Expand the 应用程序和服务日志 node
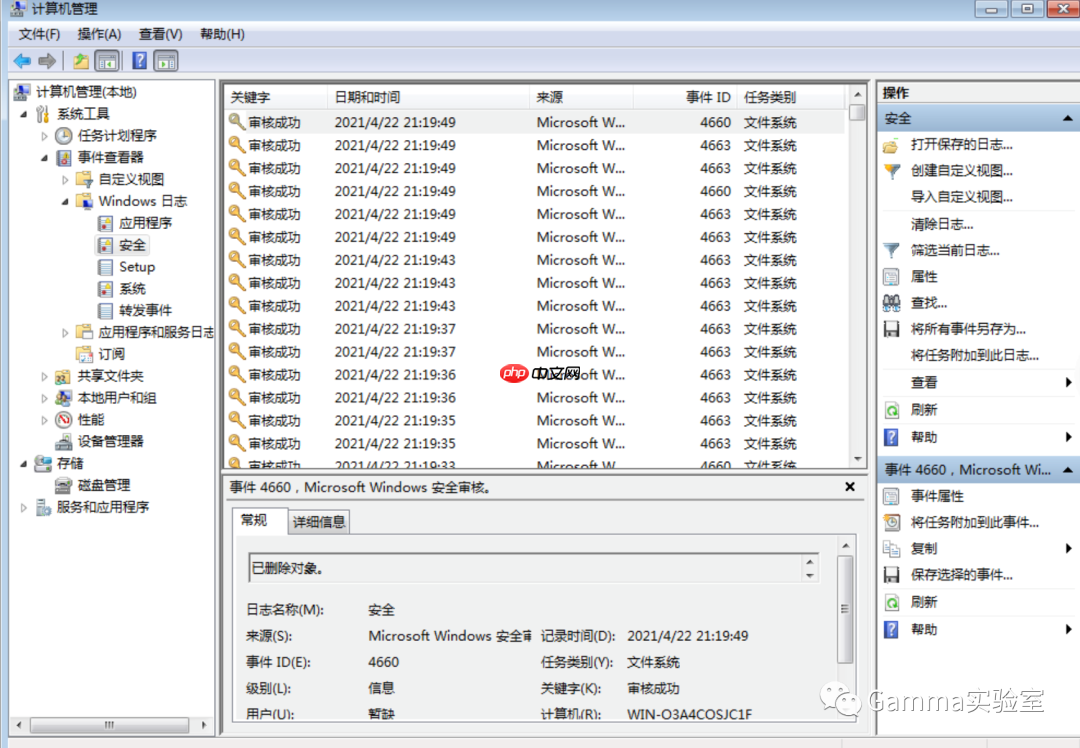1080x748 pixels. tap(65, 333)
